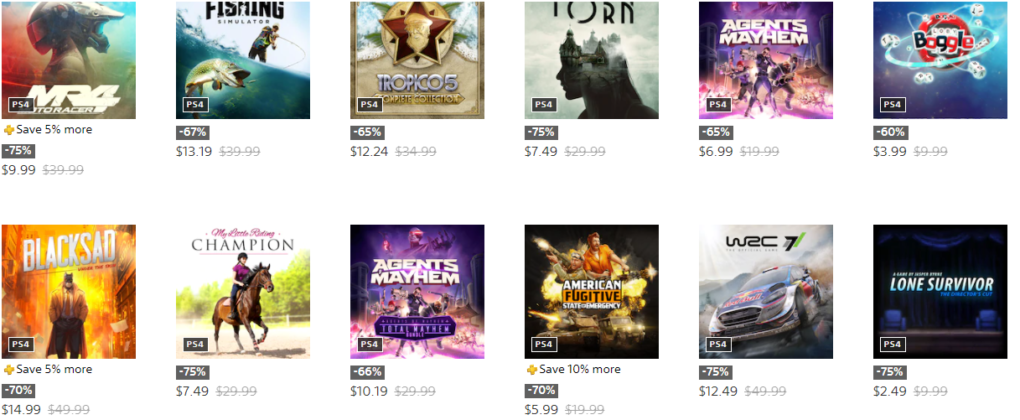Click the PS4 badge on WRC 7 cover
Screen dimensions: 1020x420
[x=717, y=344]
